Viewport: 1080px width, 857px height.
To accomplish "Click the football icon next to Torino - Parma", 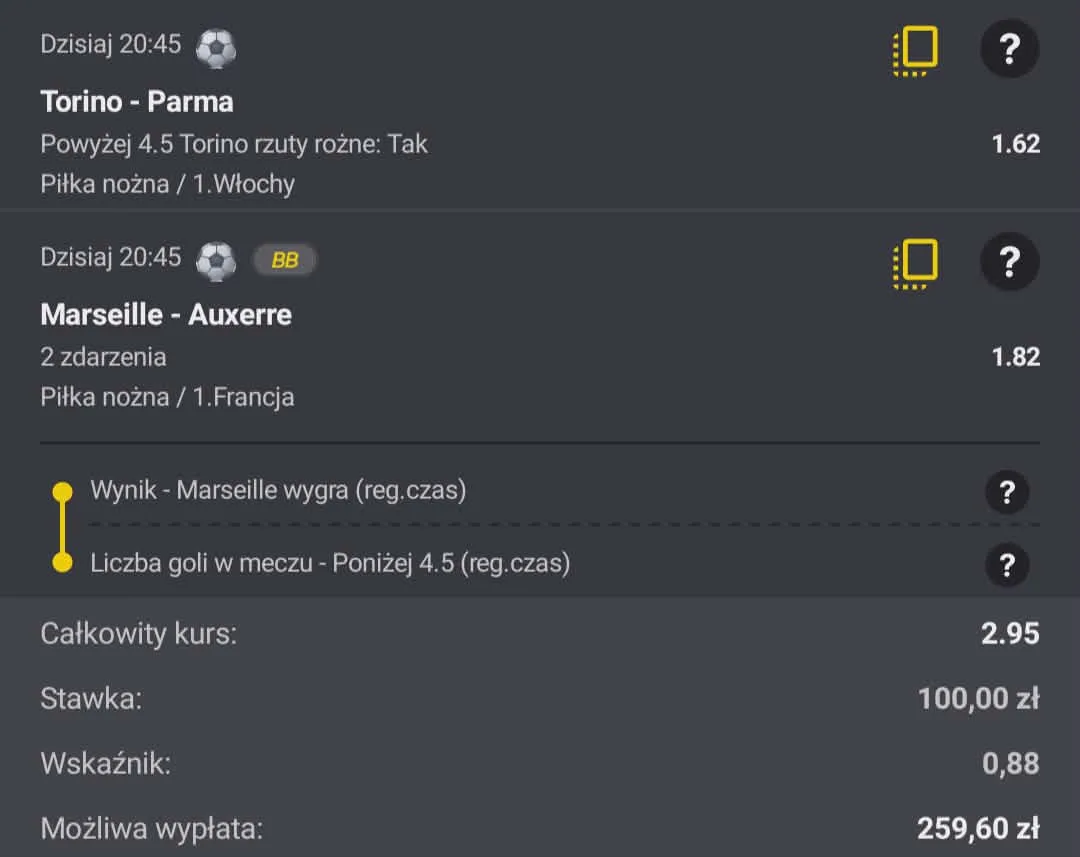I will coord(216,48).
